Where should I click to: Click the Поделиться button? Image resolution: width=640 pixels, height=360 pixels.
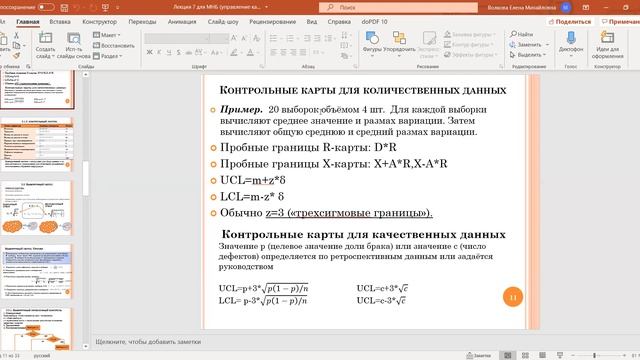pos(570,22)
